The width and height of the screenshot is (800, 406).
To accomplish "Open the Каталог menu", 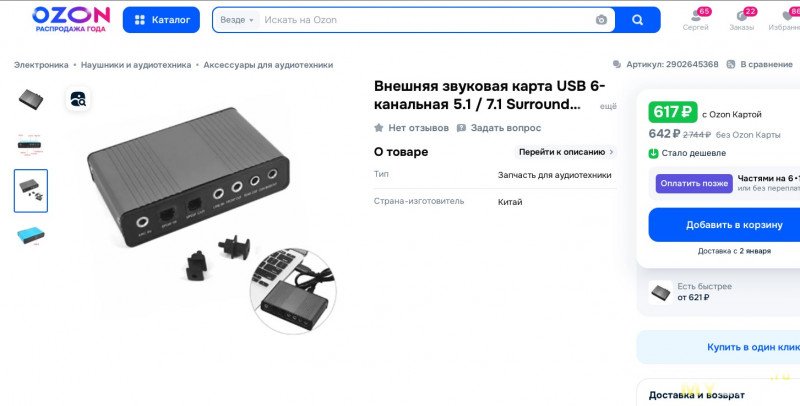I will click(161, 20).
